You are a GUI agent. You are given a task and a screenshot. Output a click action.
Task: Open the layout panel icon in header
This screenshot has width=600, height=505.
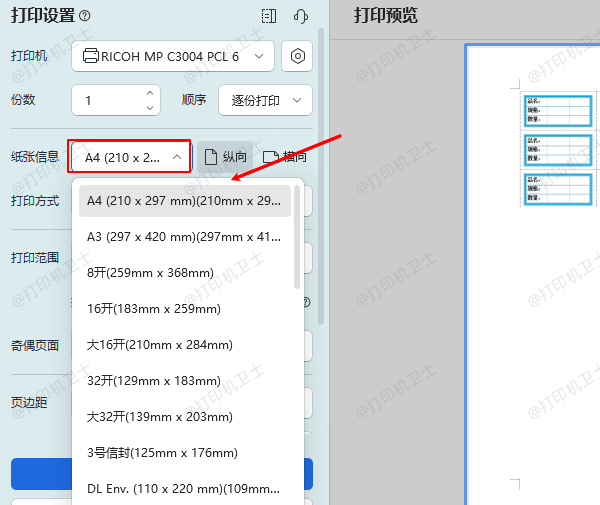point(269,16)
